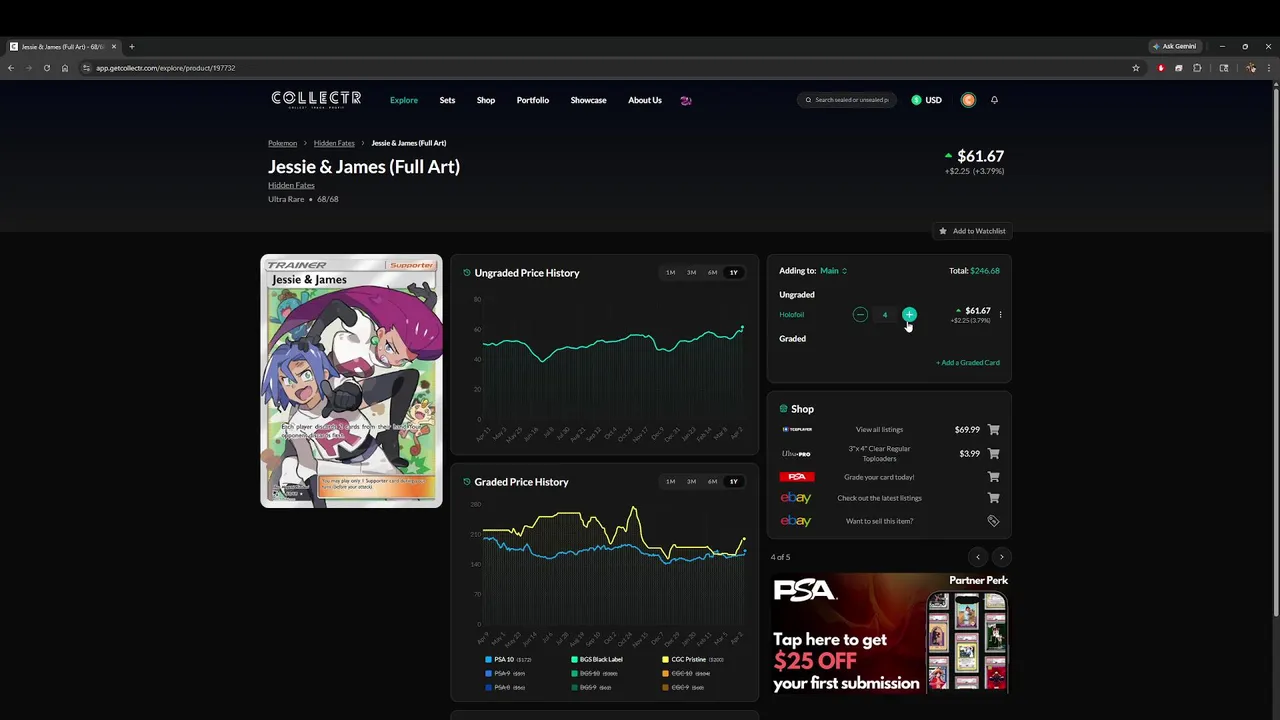The height and width of the screenshot is (720, 1280).
Task: Click the eBay latest listings cart icon
Action: (x=993, y=498)
